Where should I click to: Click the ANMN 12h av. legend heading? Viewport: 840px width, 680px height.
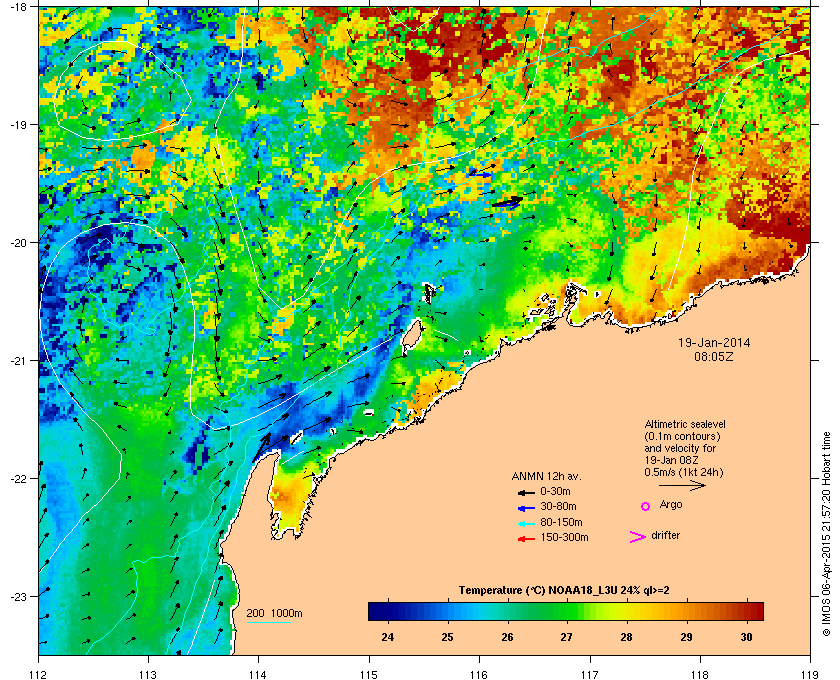pos(546,476)
